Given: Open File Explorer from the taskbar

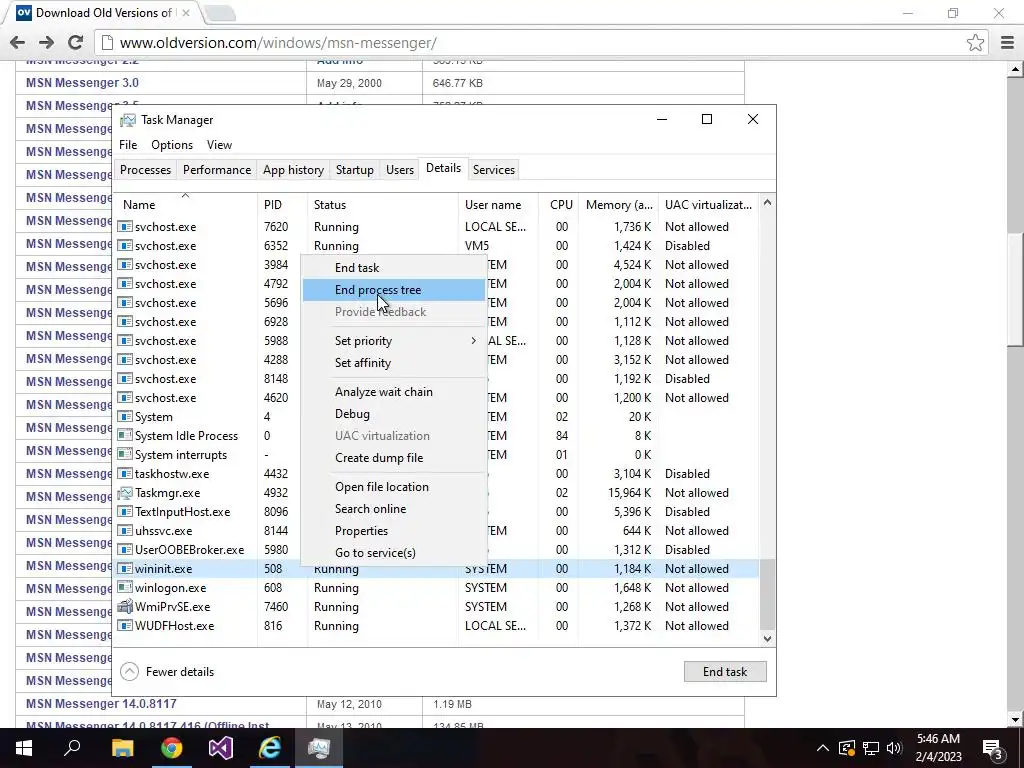Looking at the screenshot, I should click(x=122, y=748).
